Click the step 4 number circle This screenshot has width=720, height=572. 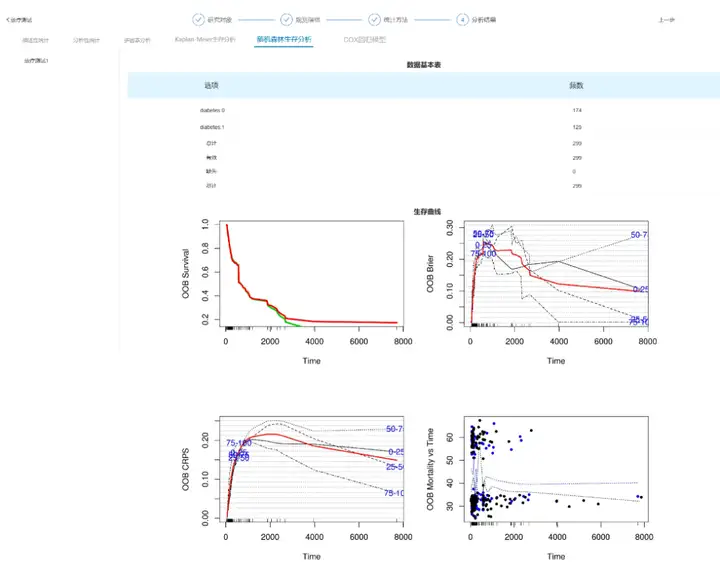[462, 20]
